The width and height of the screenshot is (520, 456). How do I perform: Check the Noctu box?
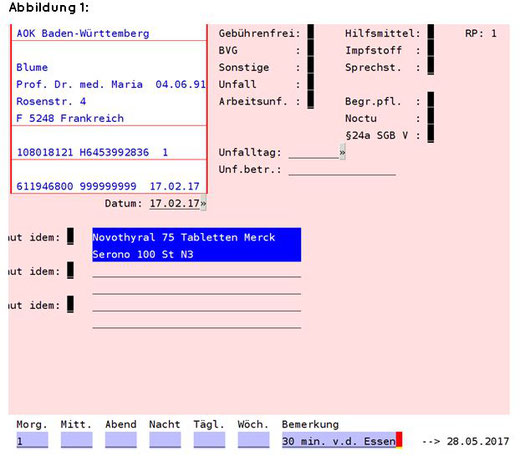(431, 118)
